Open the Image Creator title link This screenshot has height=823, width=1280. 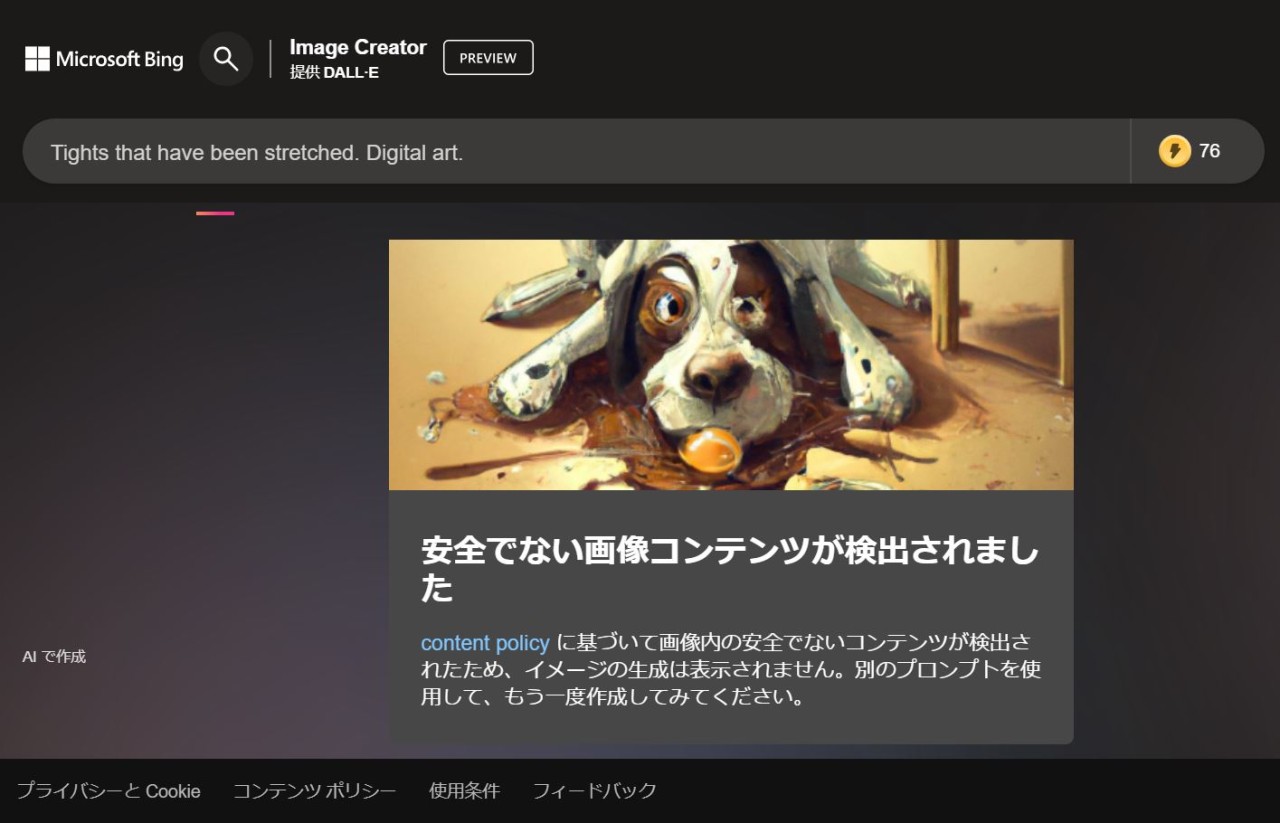pos(357,47)
